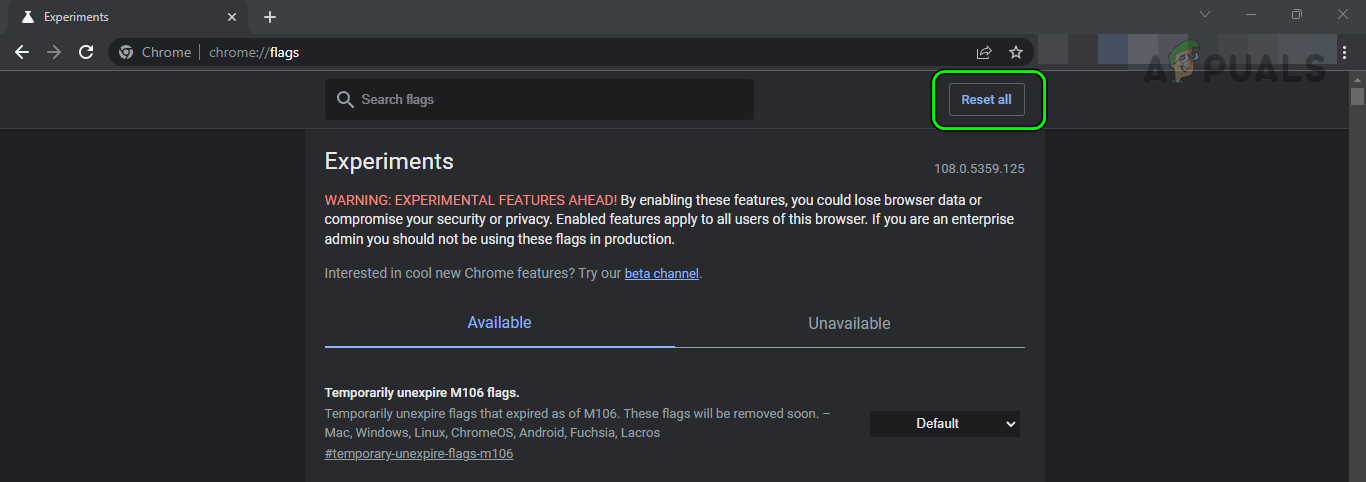Go forward using the forward arrow

point(54,52)
